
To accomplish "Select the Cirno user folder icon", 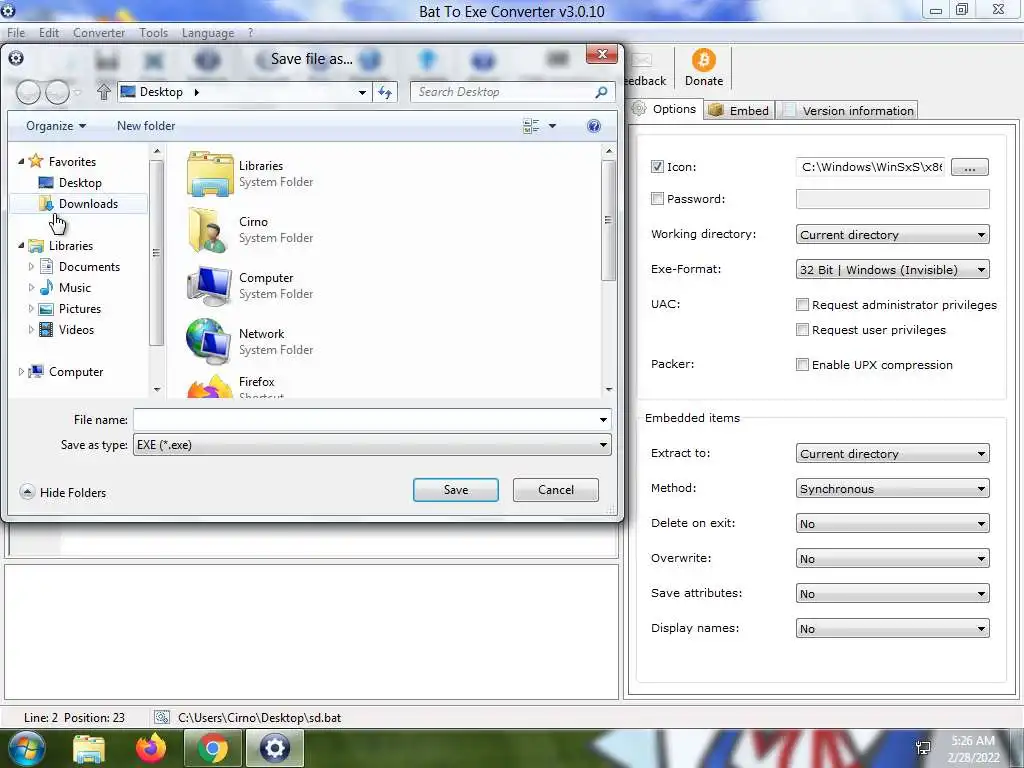I will pyautogui.click(x=210, y=230).
